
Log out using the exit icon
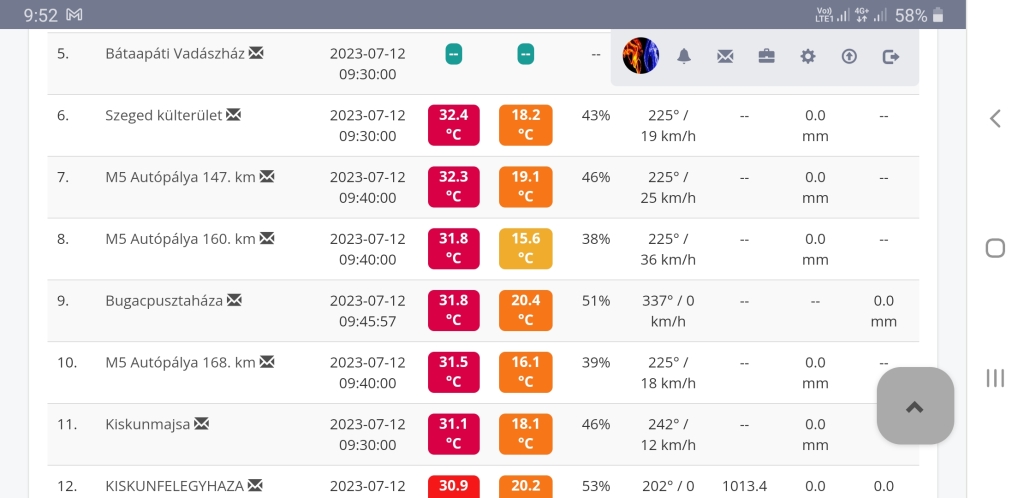tap(891, 57)
